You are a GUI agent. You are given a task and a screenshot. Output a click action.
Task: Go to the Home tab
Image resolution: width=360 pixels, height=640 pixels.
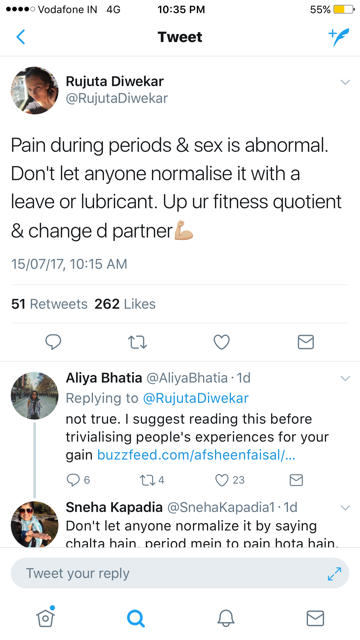46,617
